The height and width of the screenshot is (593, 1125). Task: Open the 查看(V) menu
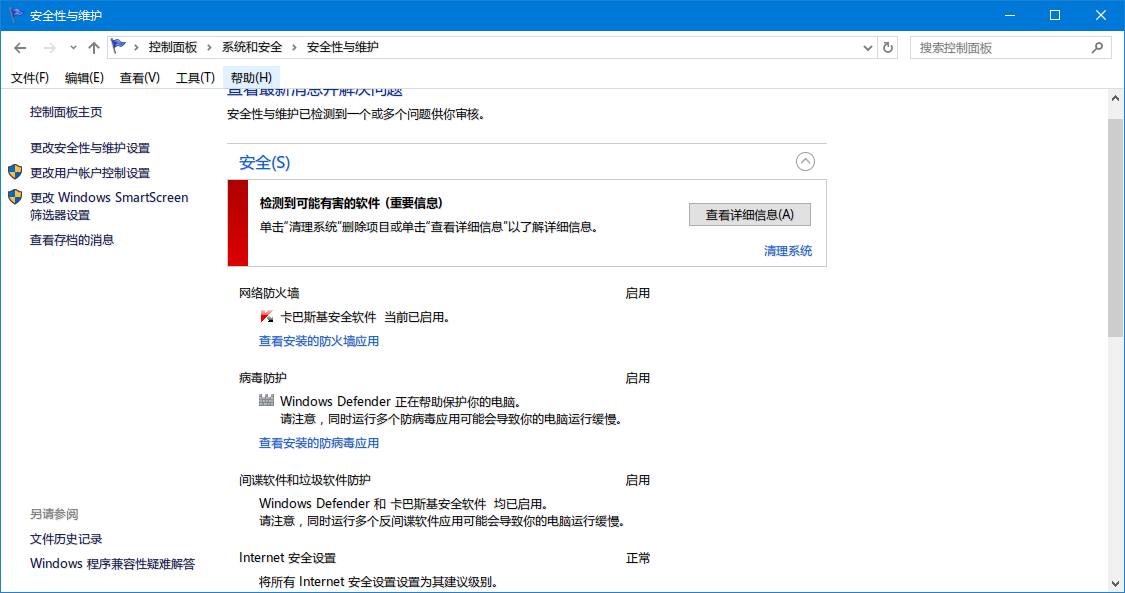[x=139, y=77]
